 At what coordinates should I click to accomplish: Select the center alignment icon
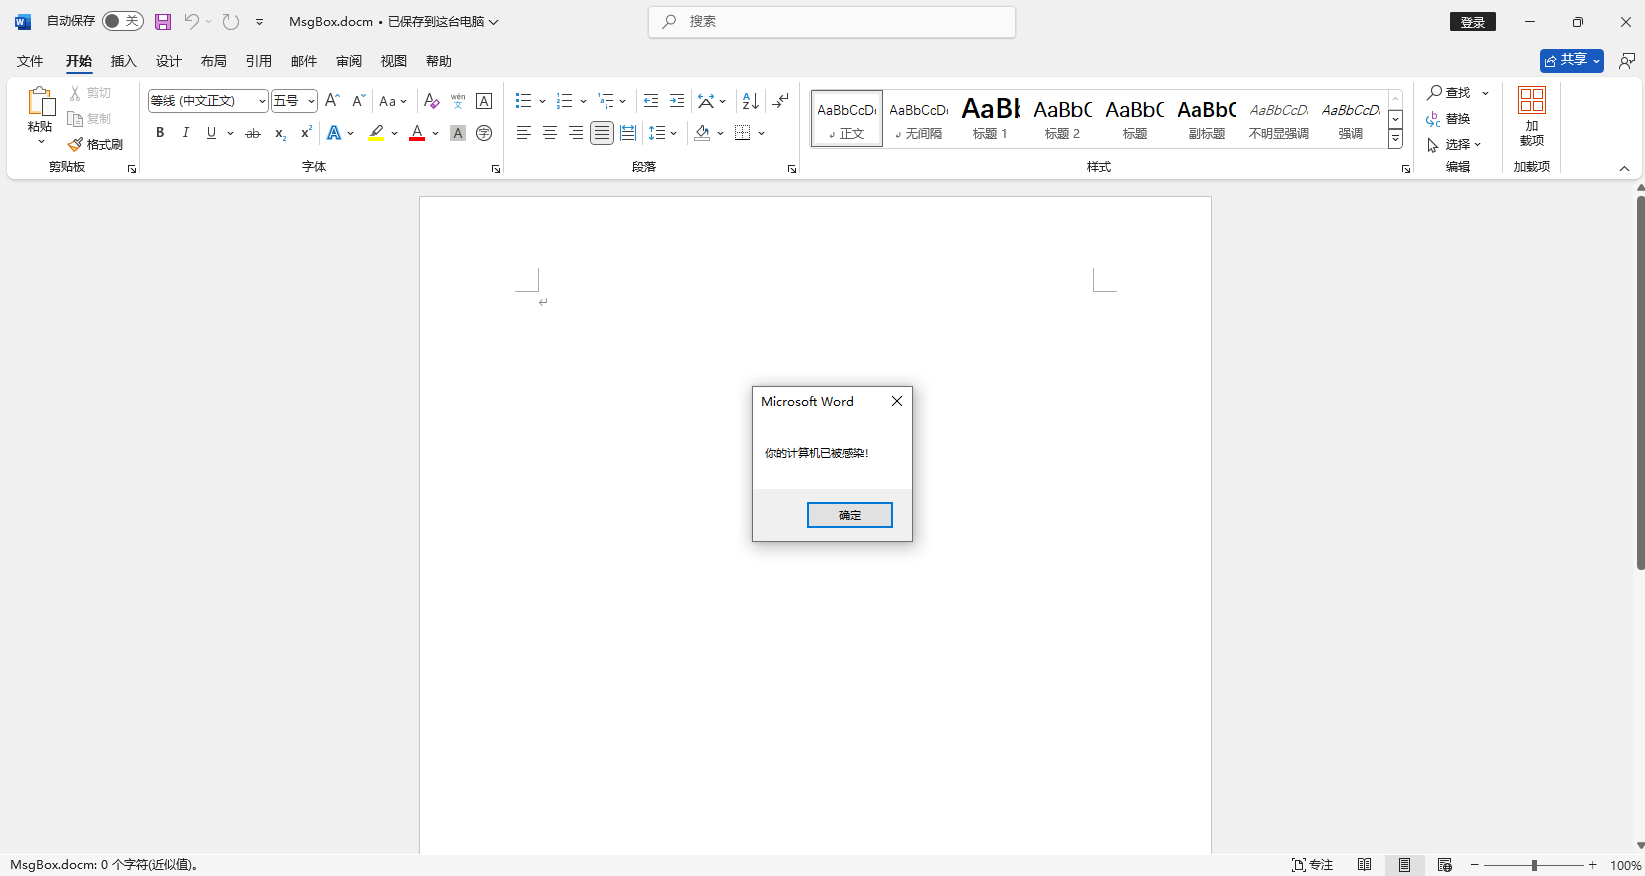[550, 133]
